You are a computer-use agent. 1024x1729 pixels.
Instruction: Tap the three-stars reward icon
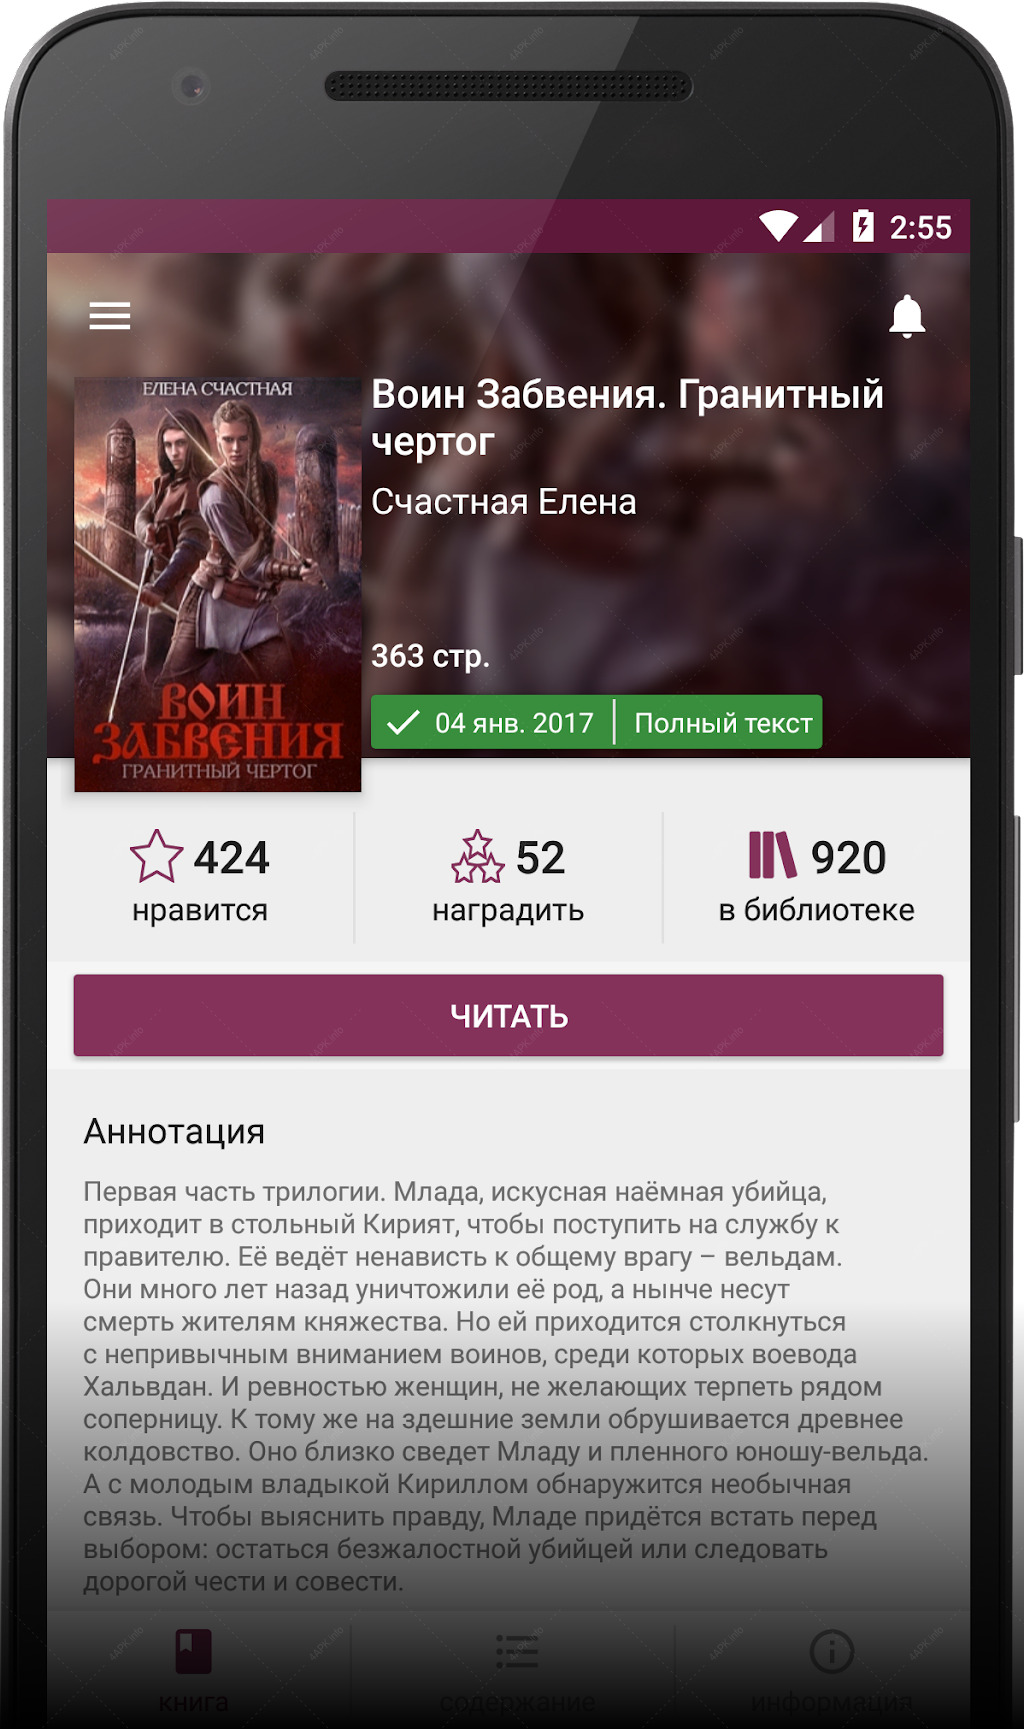[x=478, y=857]
